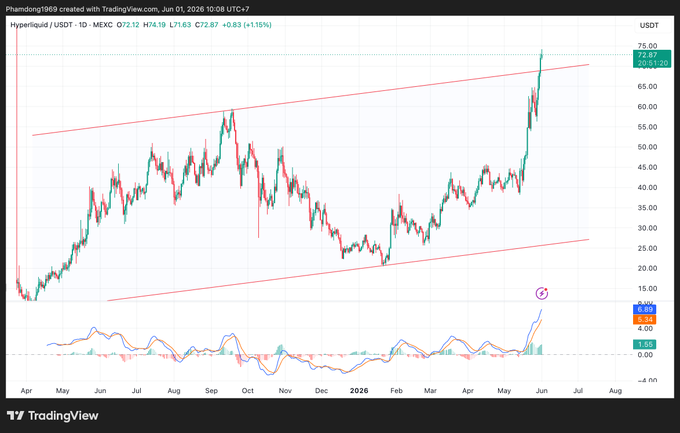The width and height of the screenshot is (680, 433).
Task: Click the 40.00 price axis label
Action: pyautogui.click(x=647, y=187)
